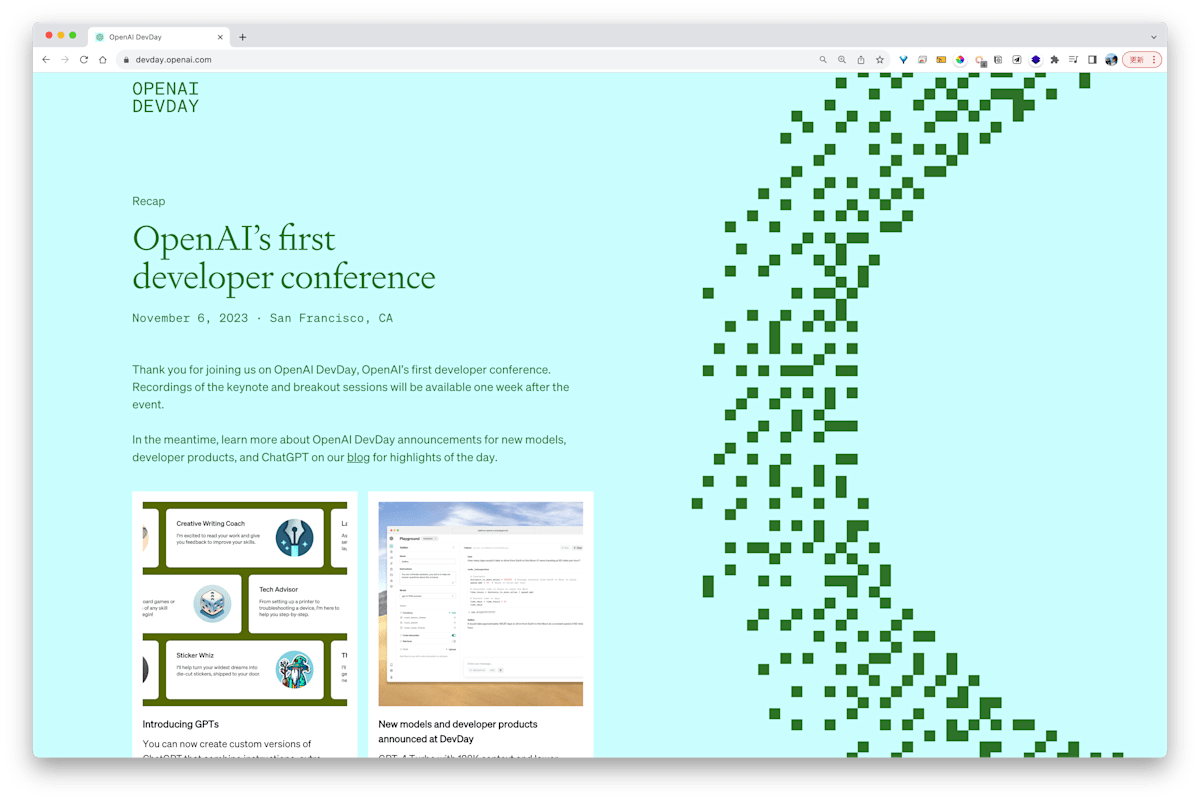Open the browser home page
This screenshot has height=801, width=1200.
click(x=103, y=60)
